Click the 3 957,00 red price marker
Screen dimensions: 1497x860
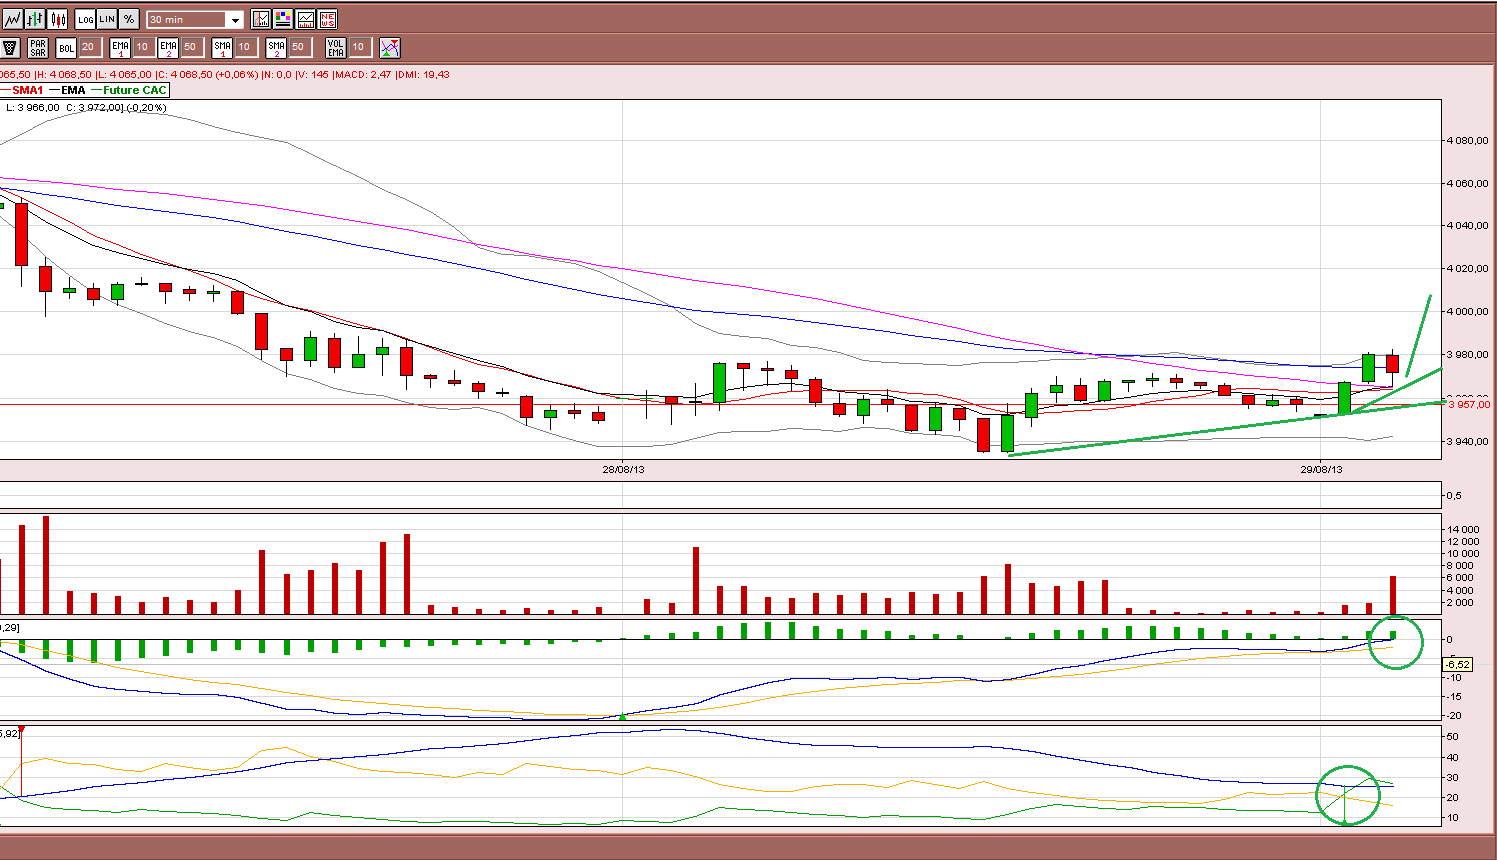pyautogui.click(x=1469, y=404)
